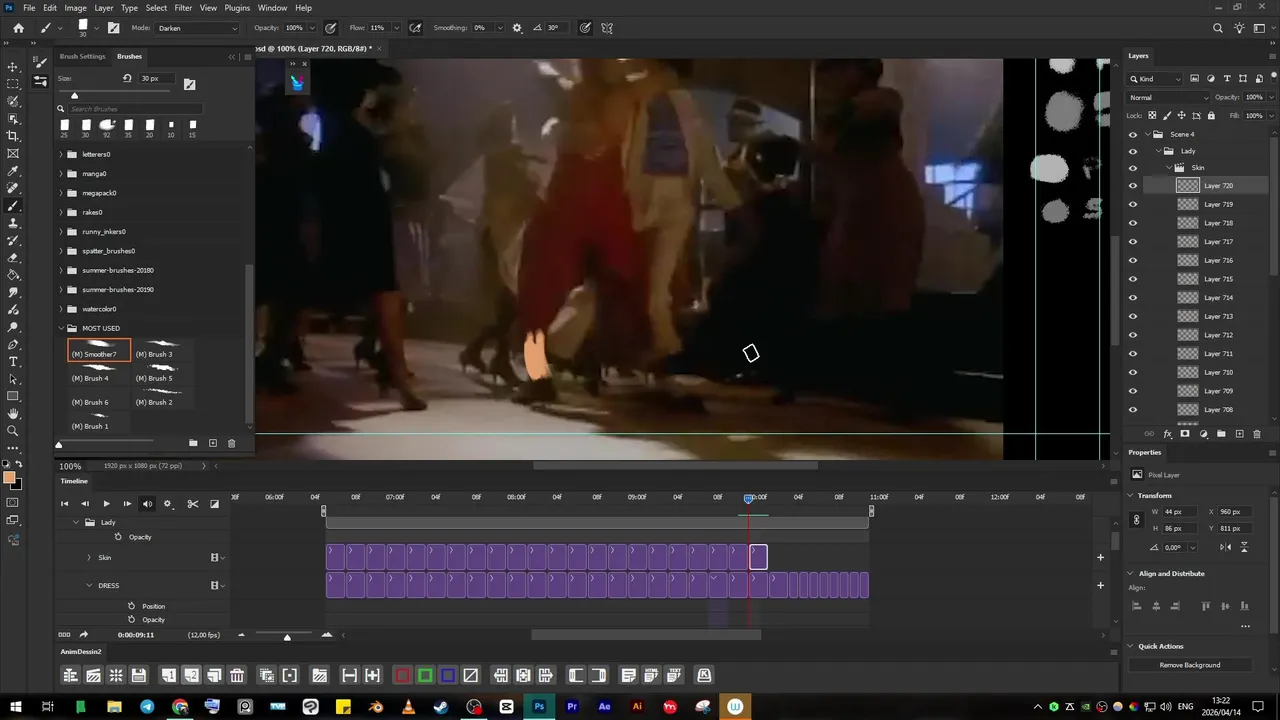This screenshot has width=1280, height=720.
Task: Select the Rectangular Marquee tool
Action: coord(13,83)
